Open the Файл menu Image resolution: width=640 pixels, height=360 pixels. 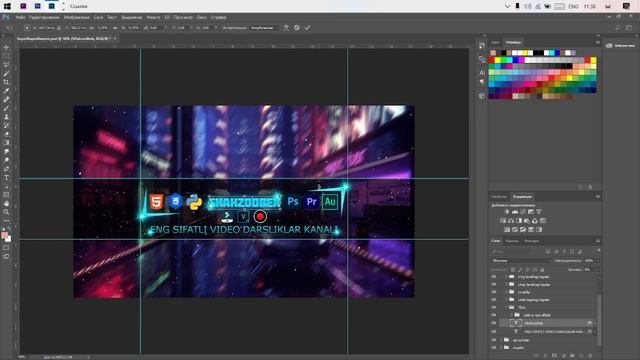pyautogui.click(x=20, y=18)
